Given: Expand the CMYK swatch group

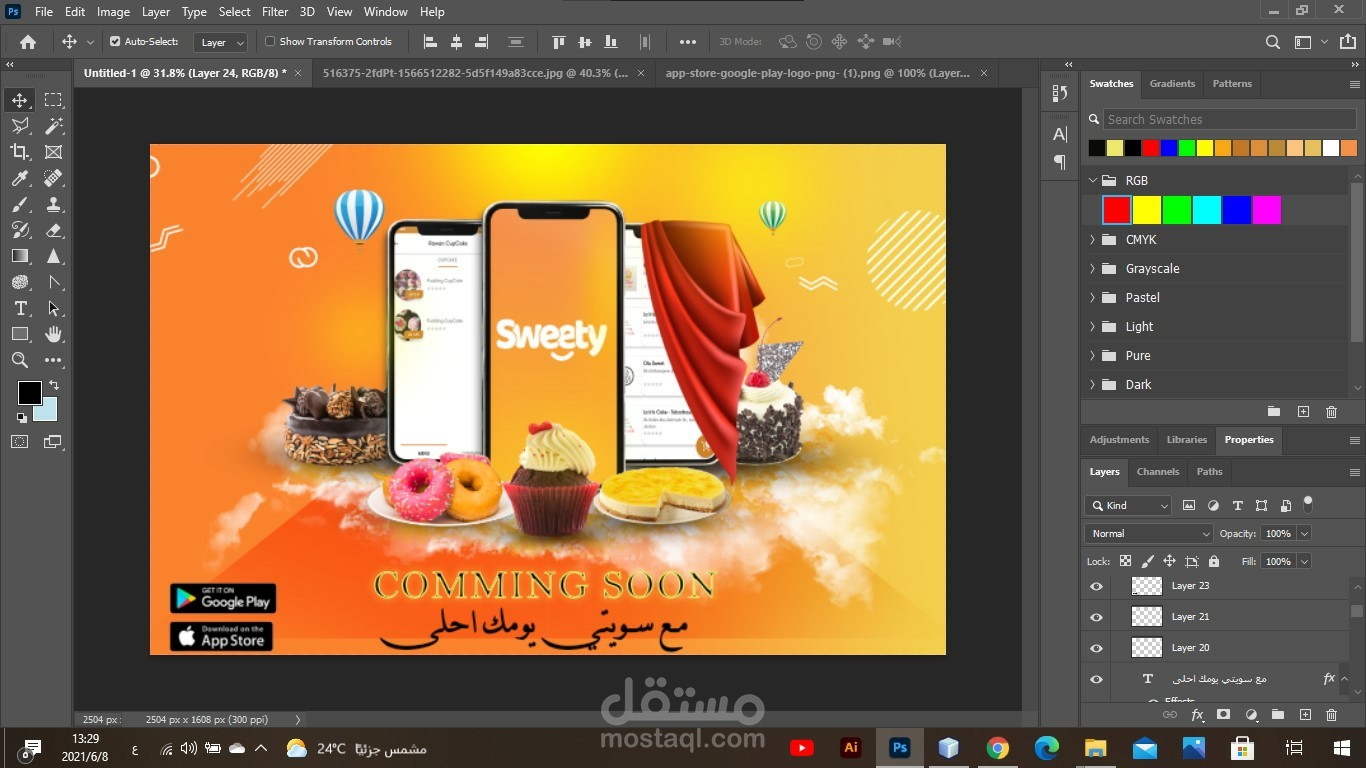Looking at the screenshot, I should coord(1092,240).
